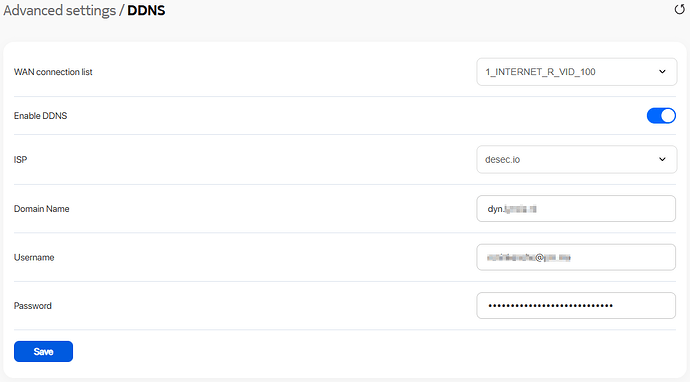Image resolution: width=690 pixels, height=382 pixels.
Task: Click the Enable DDNS label
Action: pos(40,116)
